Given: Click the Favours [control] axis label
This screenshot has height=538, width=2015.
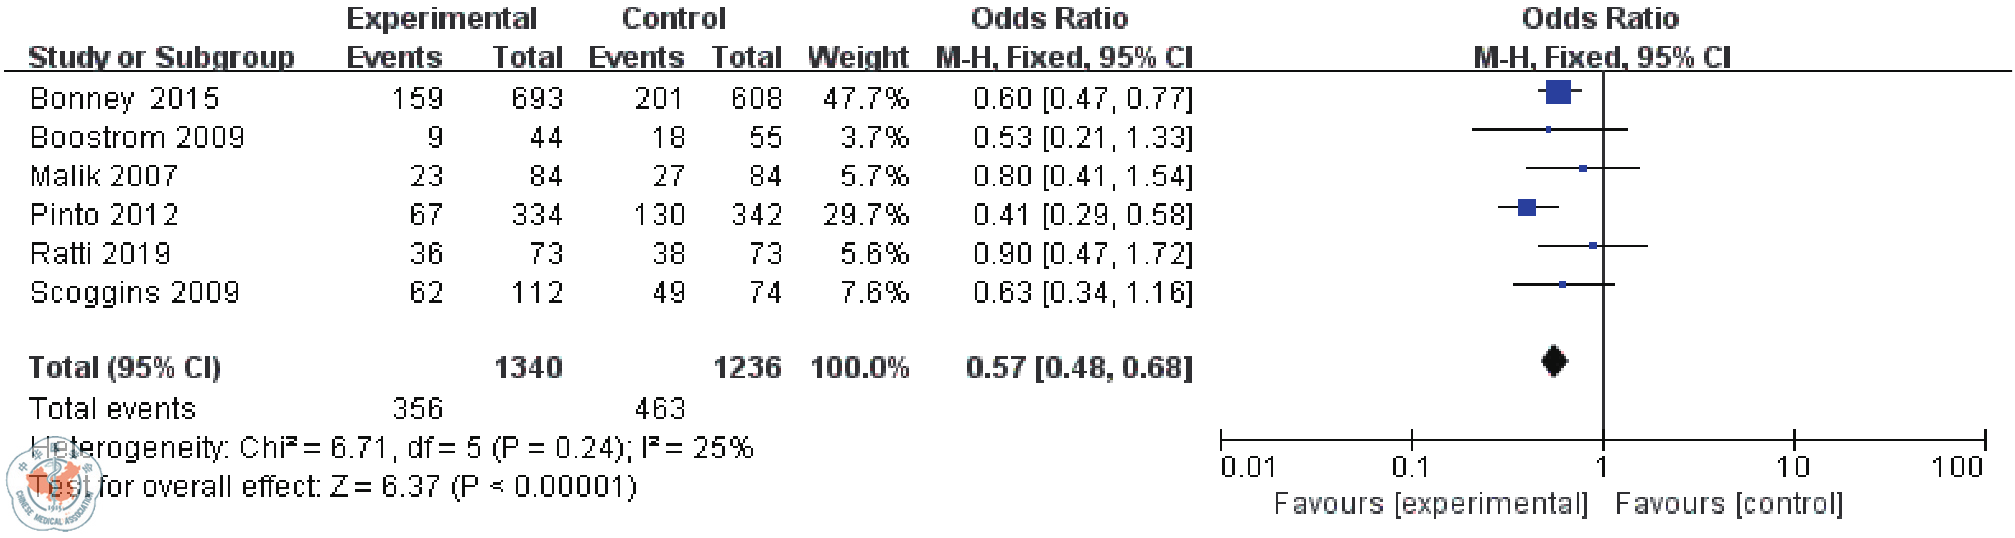Looking at the screenshot, I should pos(1729,504).
